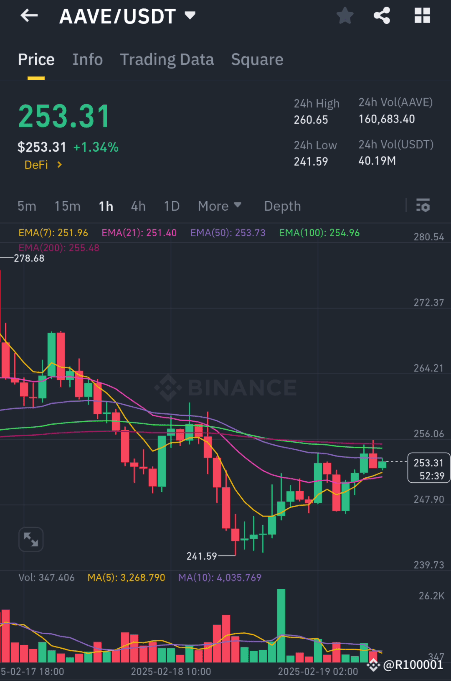The width and height of the screenshot is (451, 681).
Task: Tap the current price tag 253.31 on the axis
Action: point(428,468)
